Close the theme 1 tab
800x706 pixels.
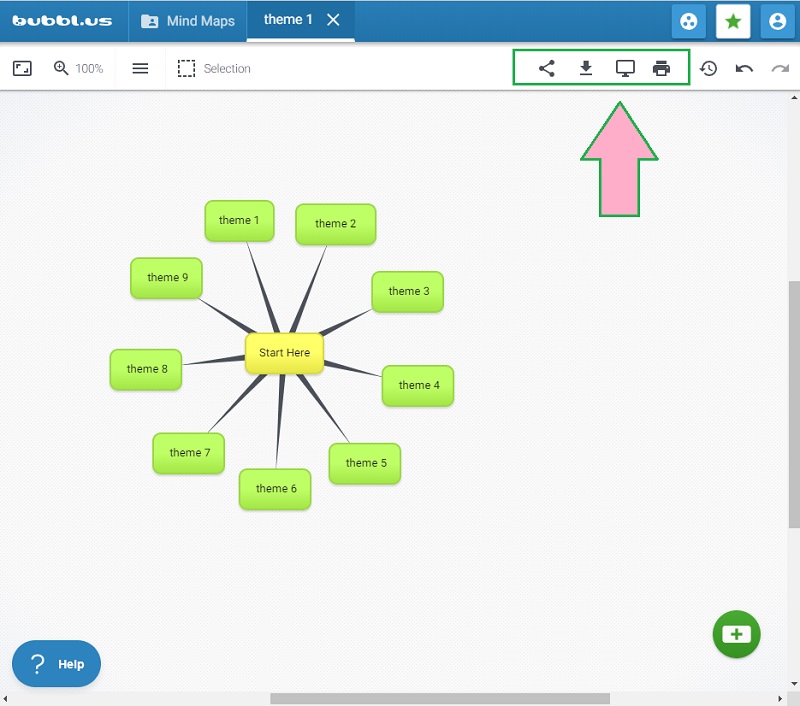(333, 20)
